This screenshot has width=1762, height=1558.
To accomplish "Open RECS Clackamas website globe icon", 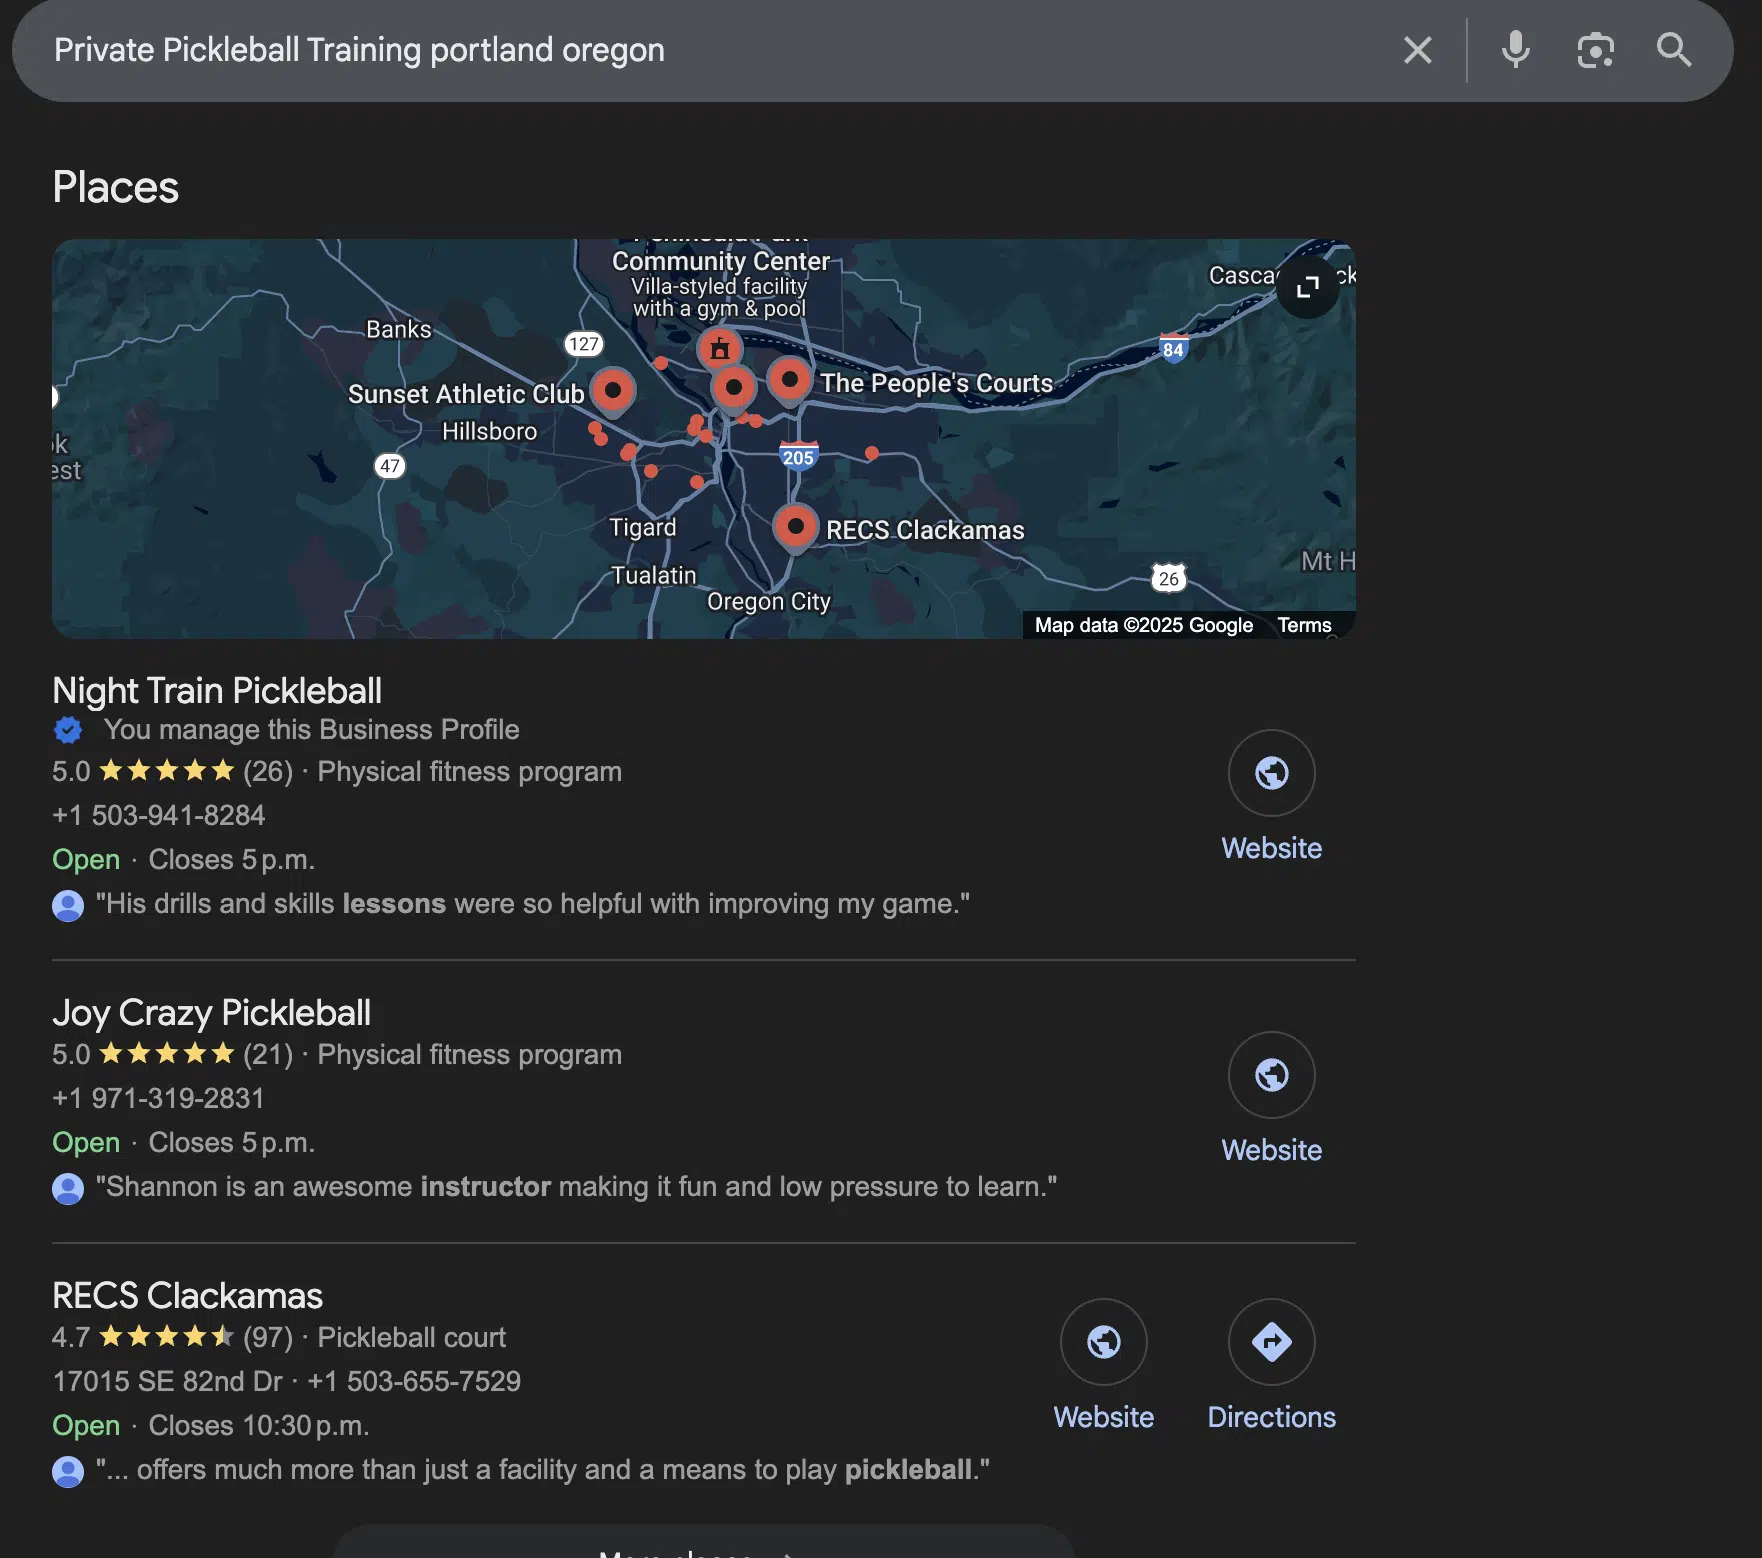I will (1103, 1342).
